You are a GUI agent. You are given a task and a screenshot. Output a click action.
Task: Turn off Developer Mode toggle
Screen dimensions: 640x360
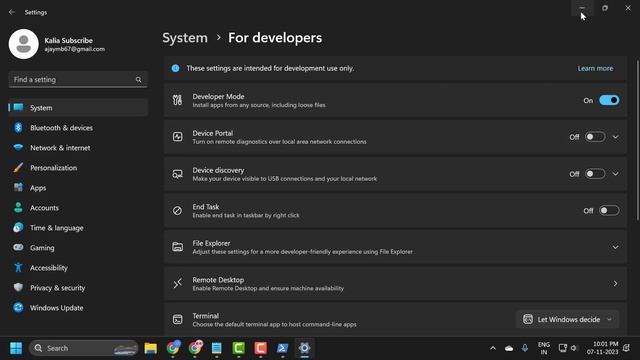tap(609, 100)
